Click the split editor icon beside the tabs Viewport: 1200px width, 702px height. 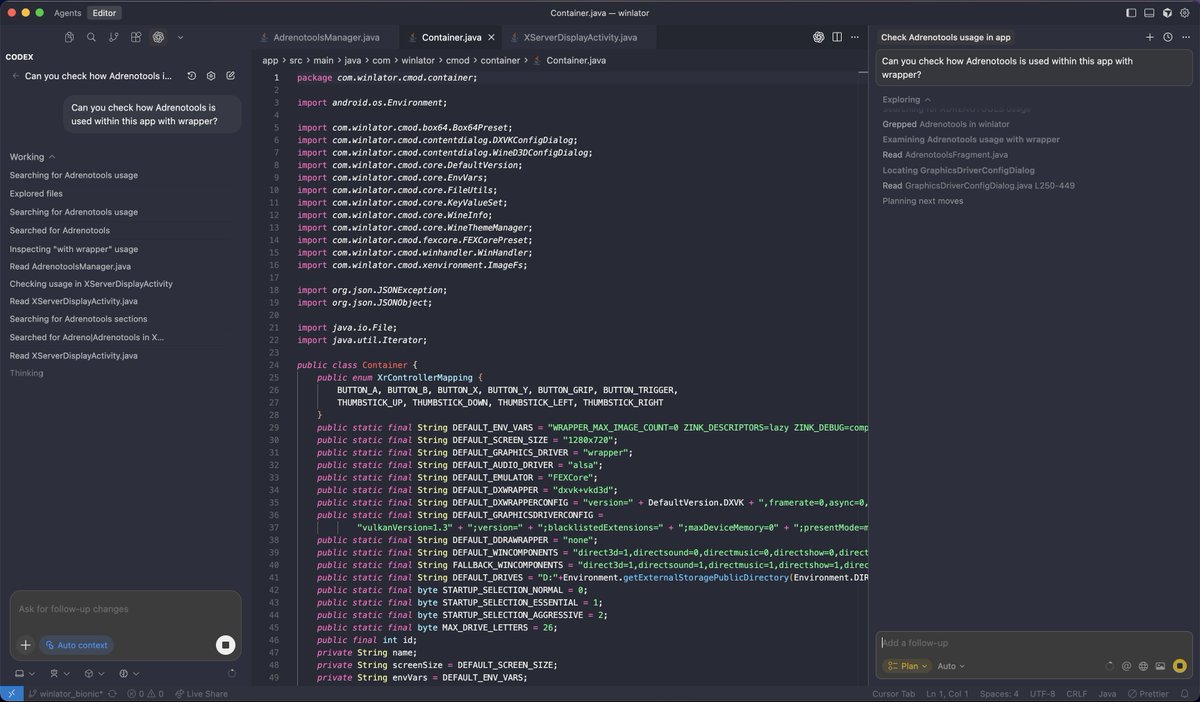pyautogui.click(x=838, y=37)
